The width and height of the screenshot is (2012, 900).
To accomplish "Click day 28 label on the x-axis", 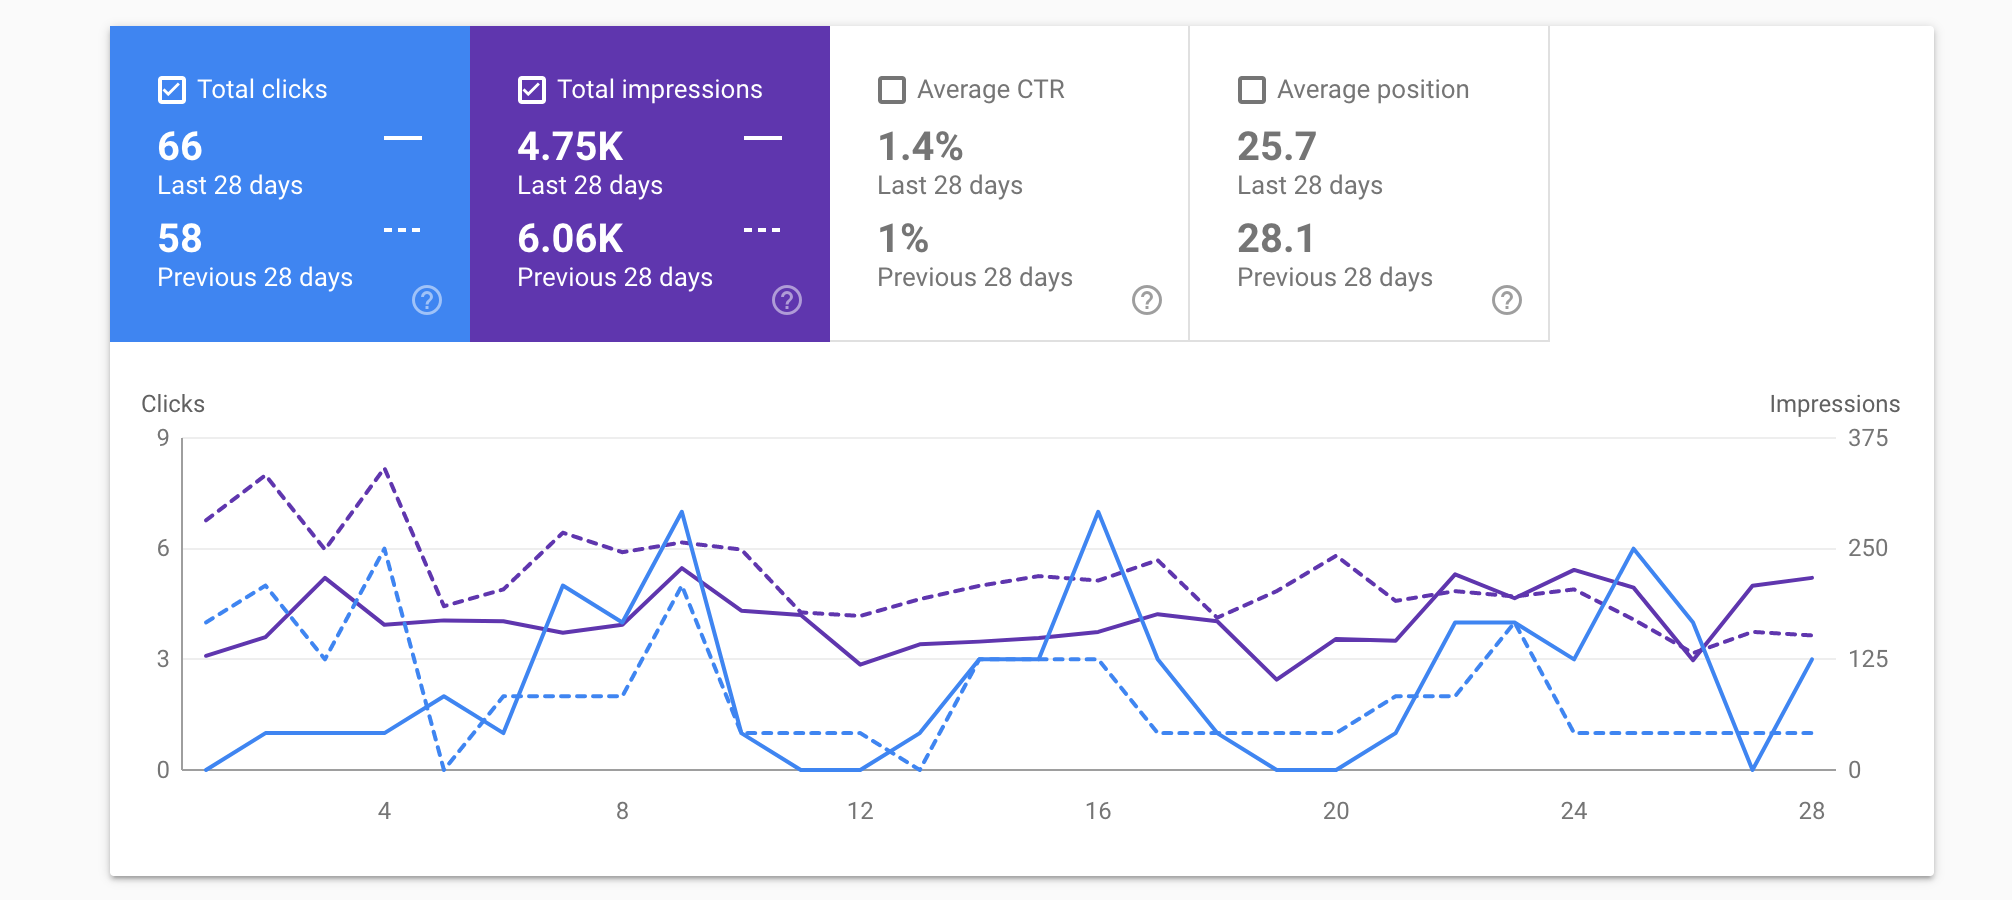I will (1811, 811).
